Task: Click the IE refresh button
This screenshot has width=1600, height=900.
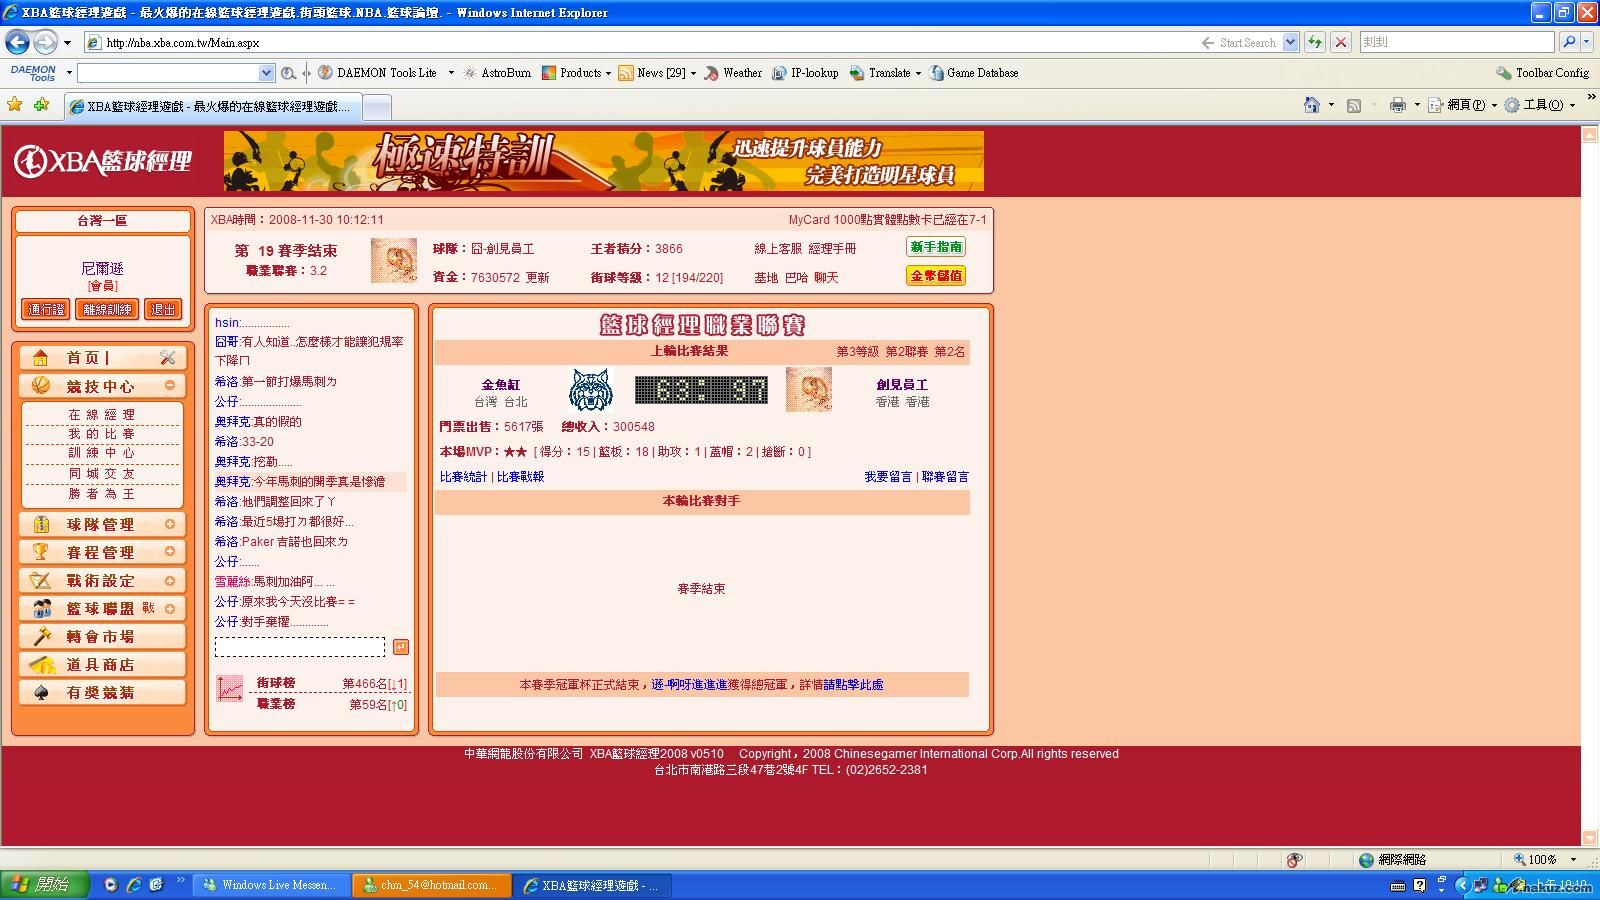Action: pos(1315,42)
